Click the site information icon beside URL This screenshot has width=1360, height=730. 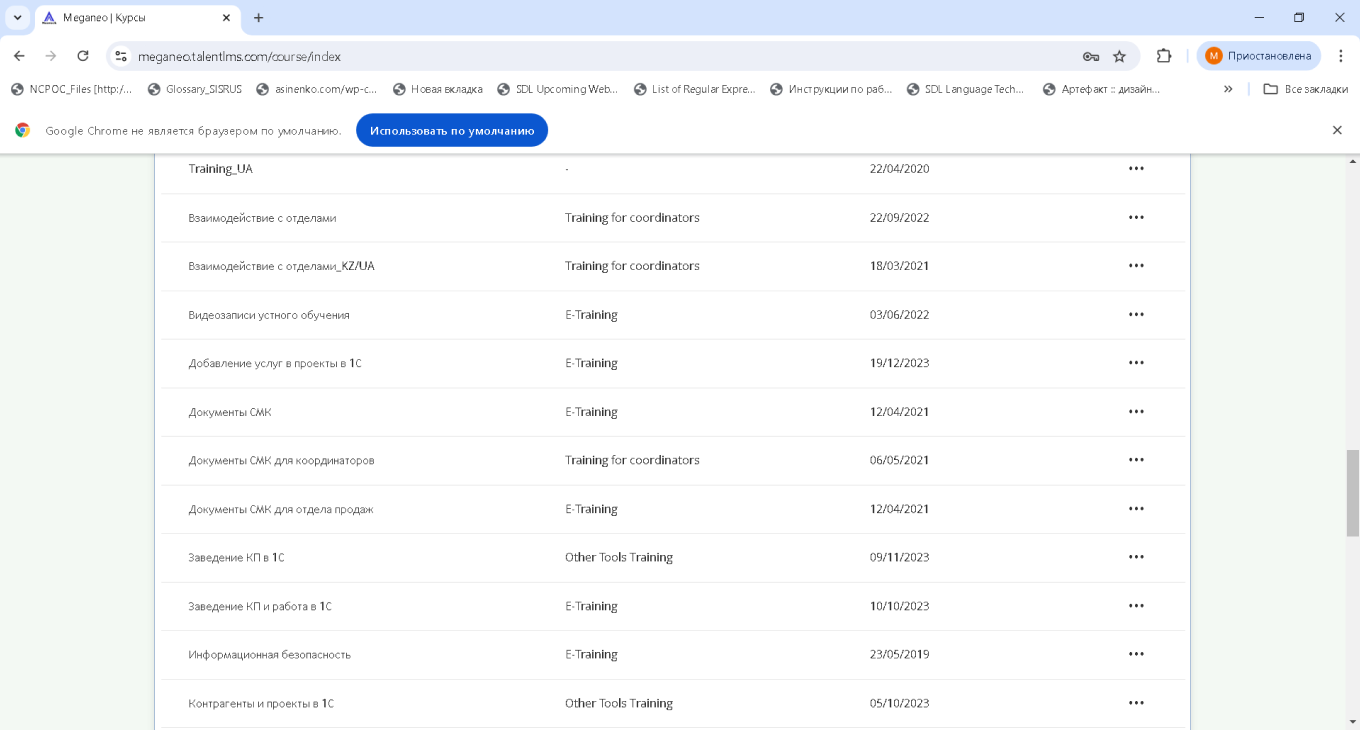(121, 56)
